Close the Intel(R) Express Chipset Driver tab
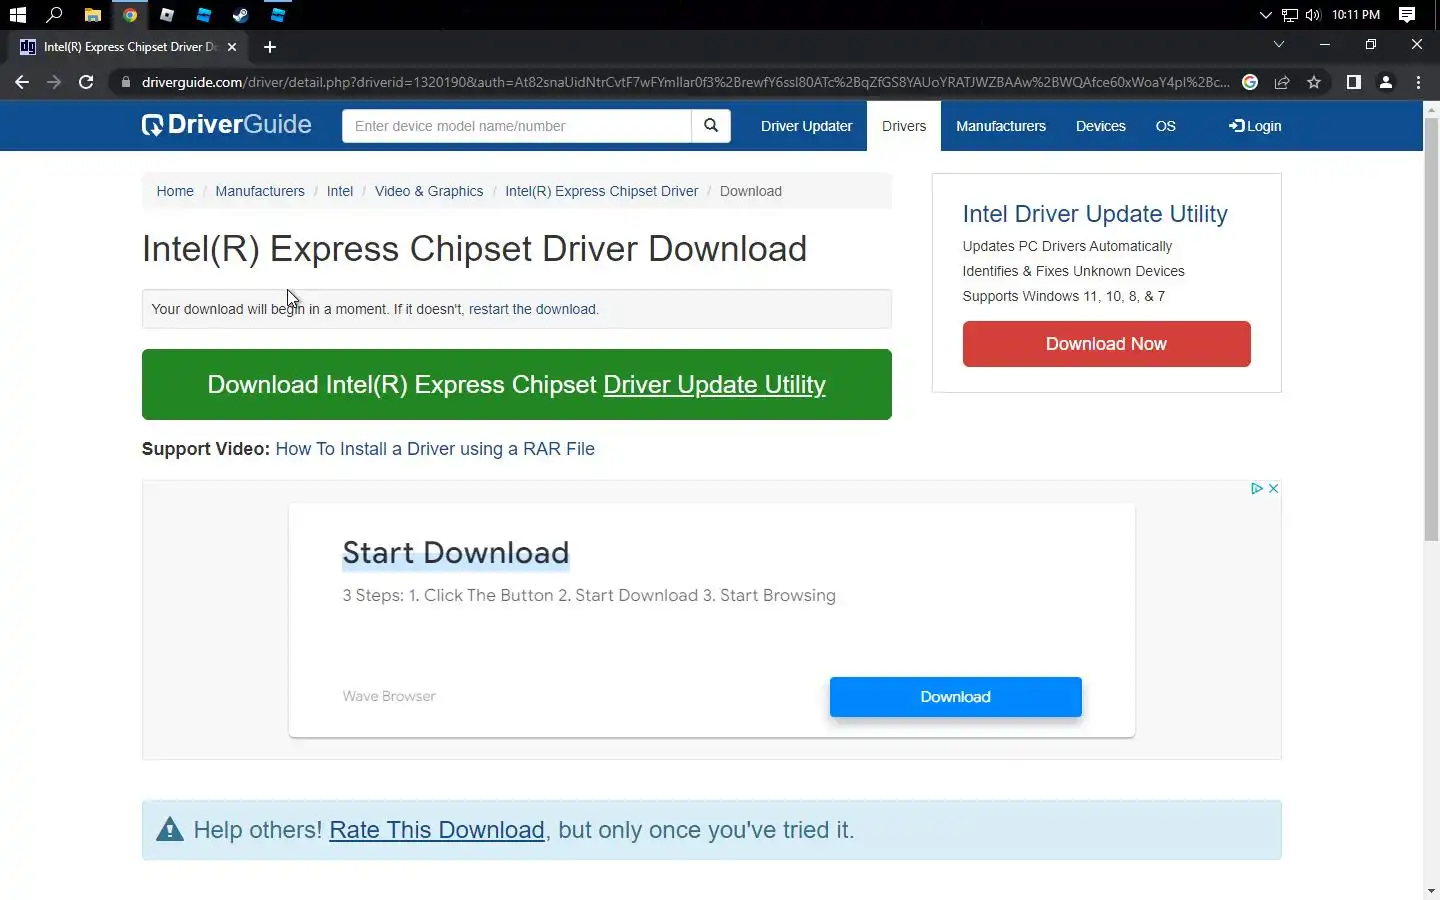The image size is (1440, 900). 232,47
